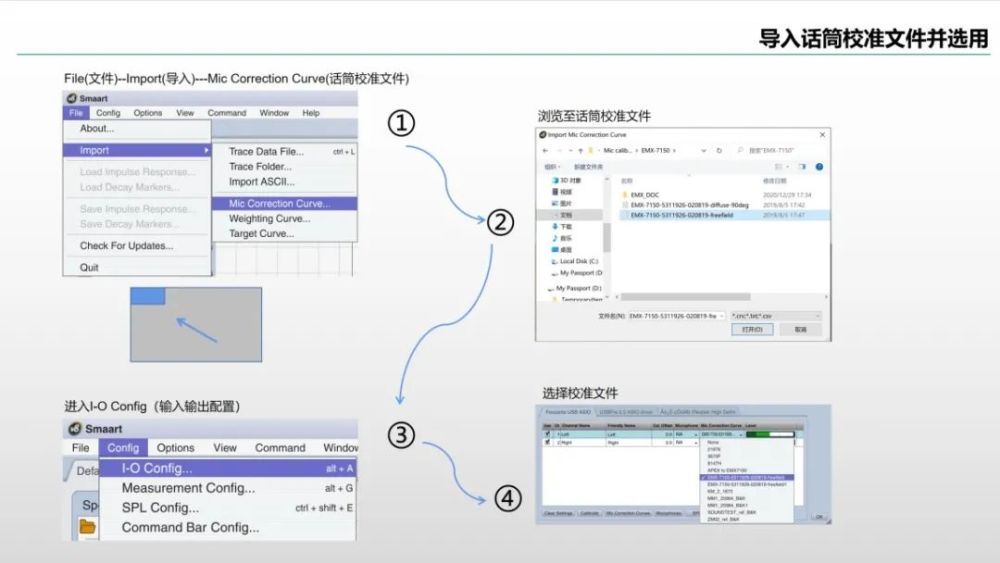Image resolution: width=1000 pixels, height=563 pixels.
Task: Click the Open button in Import dialog
Action: coord(753,329)
